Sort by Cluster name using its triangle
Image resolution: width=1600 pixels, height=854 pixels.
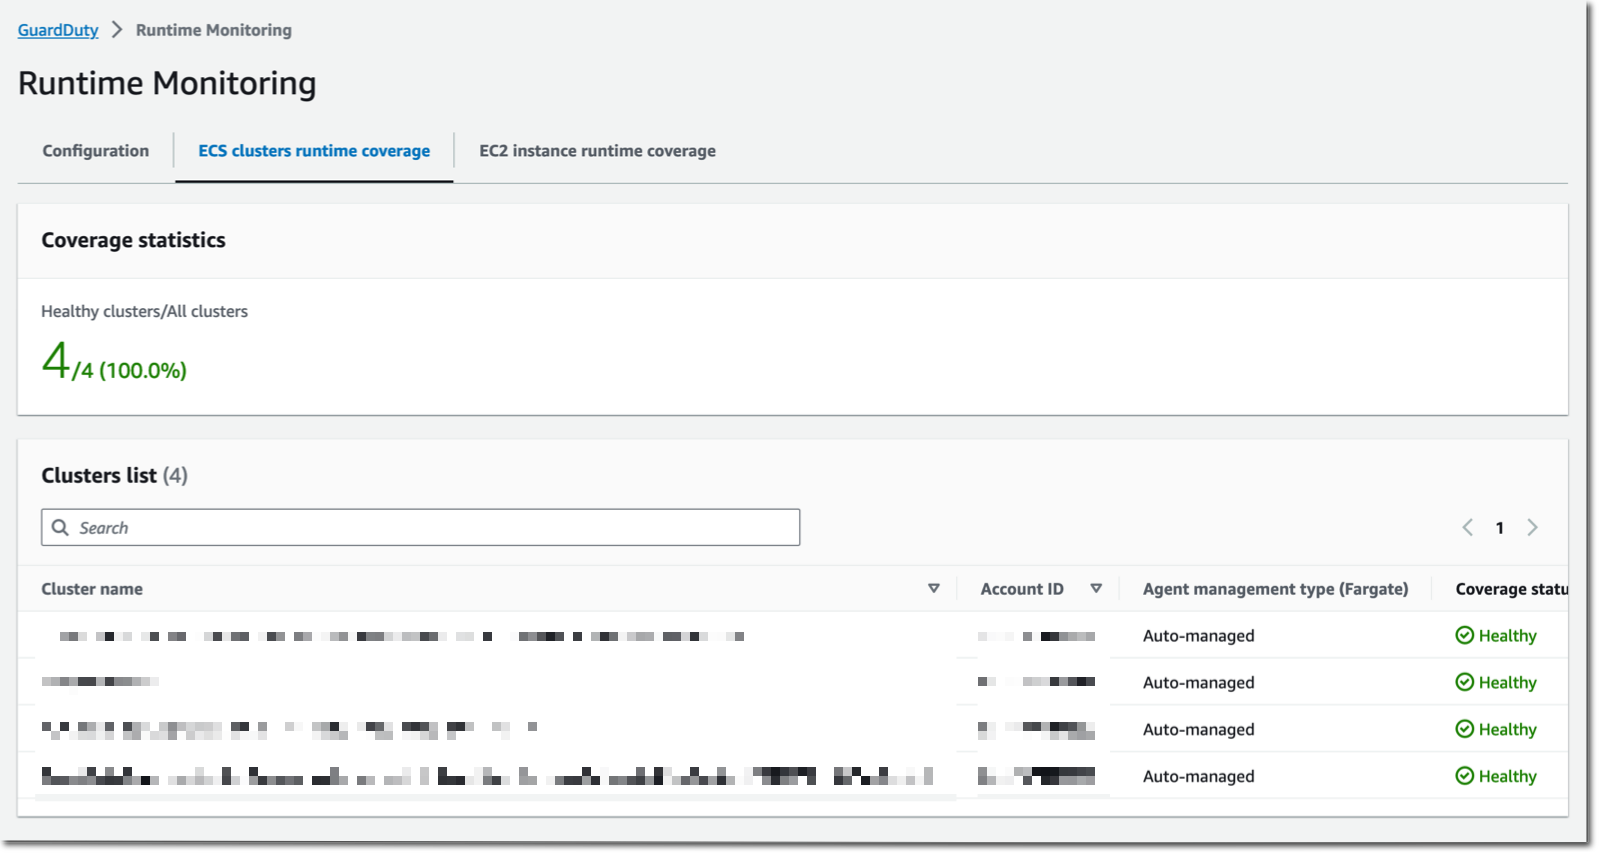(x=934, y=589)
